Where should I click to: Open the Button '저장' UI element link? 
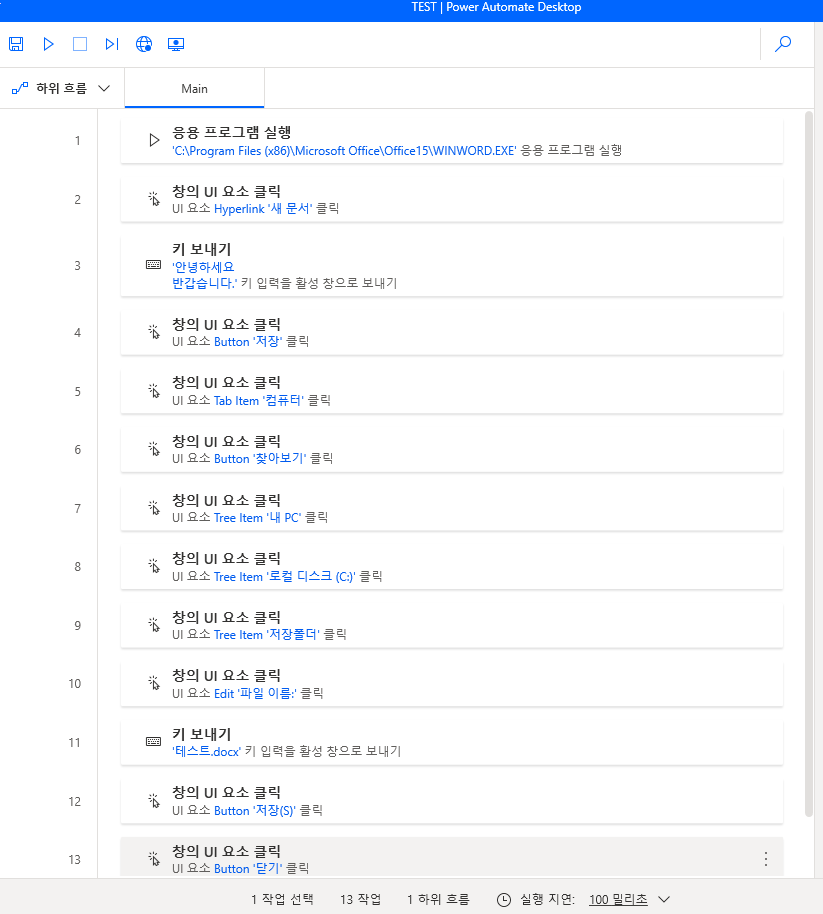248,342
